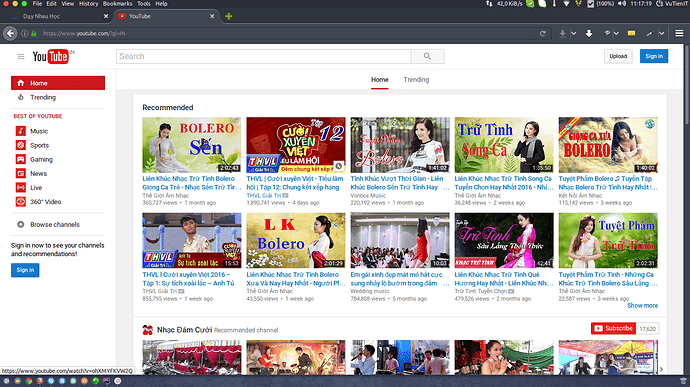Viewport: 690px width, 387px height.
Task: Open the Giọng Ca Xưa Bolero thumbnail
Action: pyautogui.click(x=608, y=145)
